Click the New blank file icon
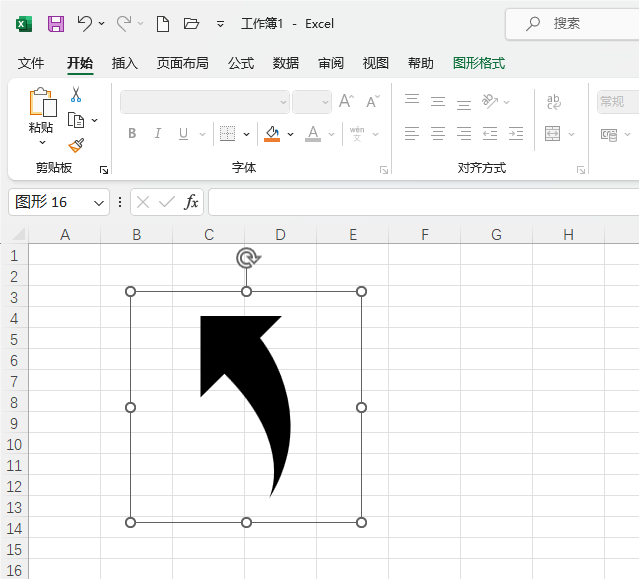 click(x=162, y=23)
